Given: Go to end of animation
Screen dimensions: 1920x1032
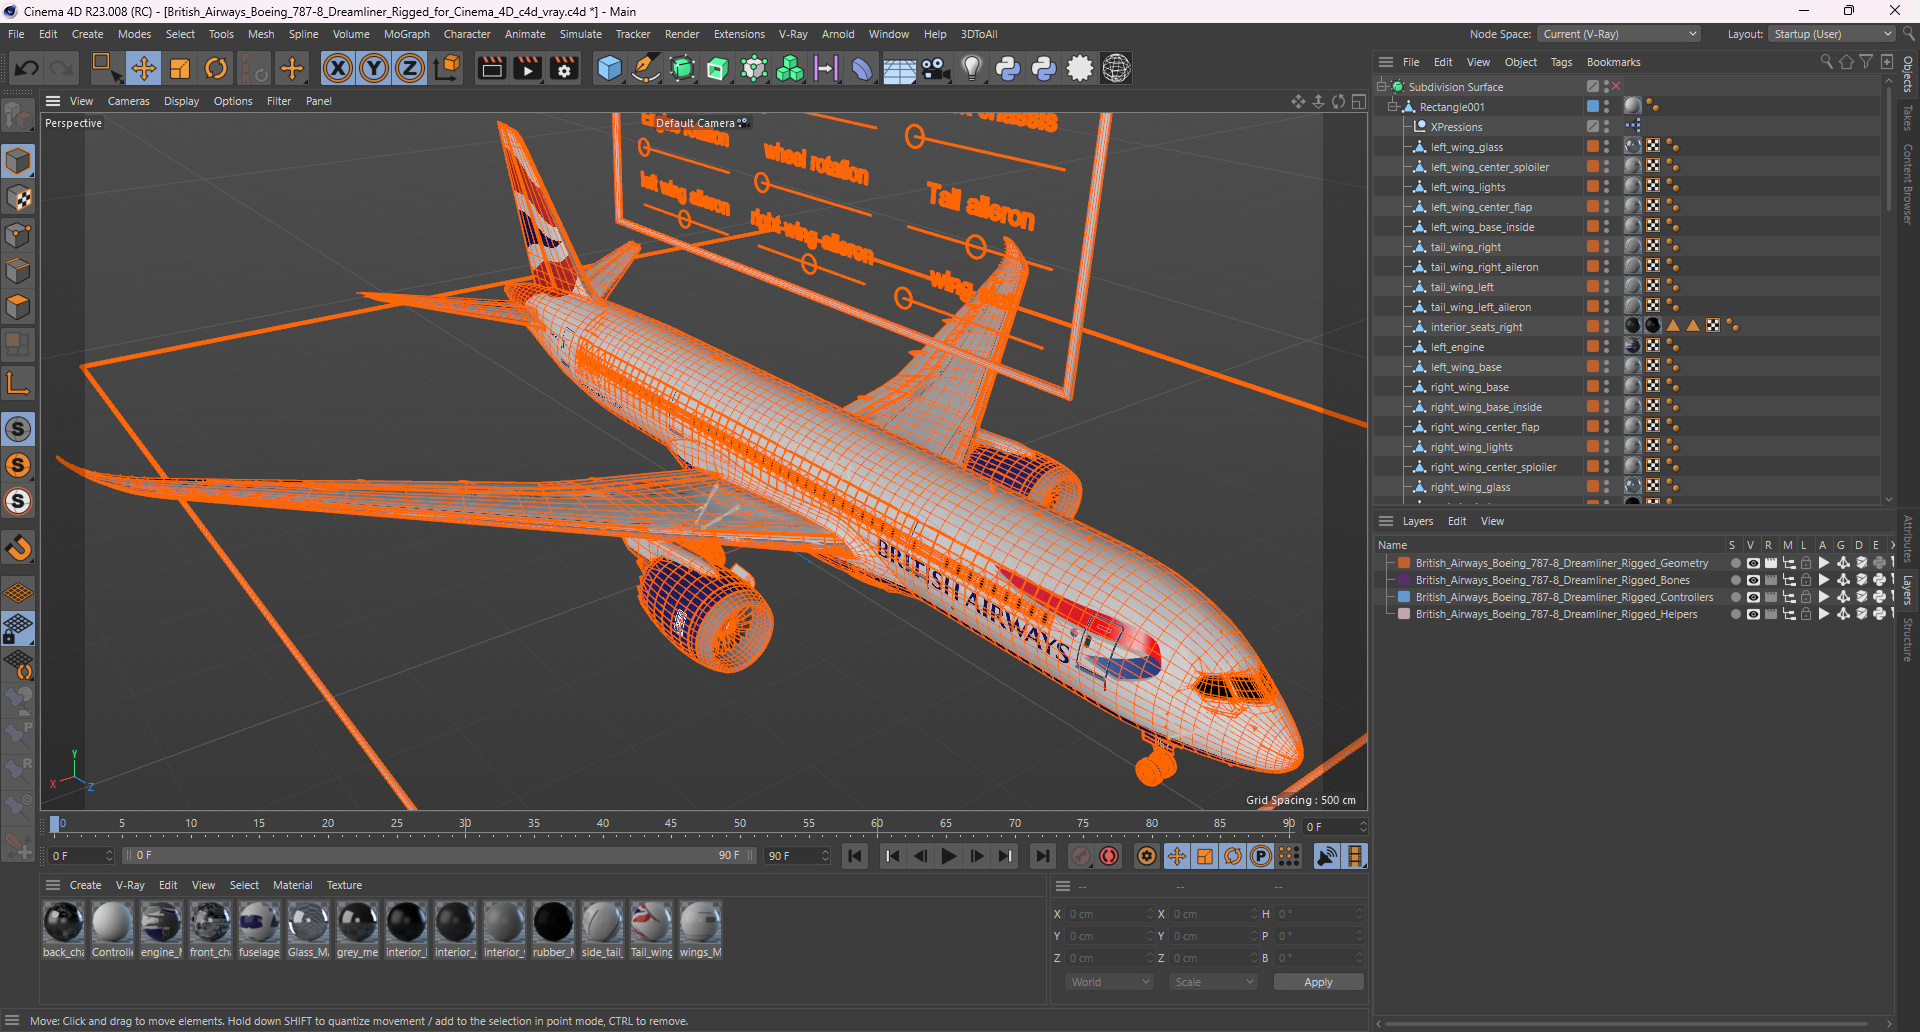Looking at the screenshot, I should 1042,856.
